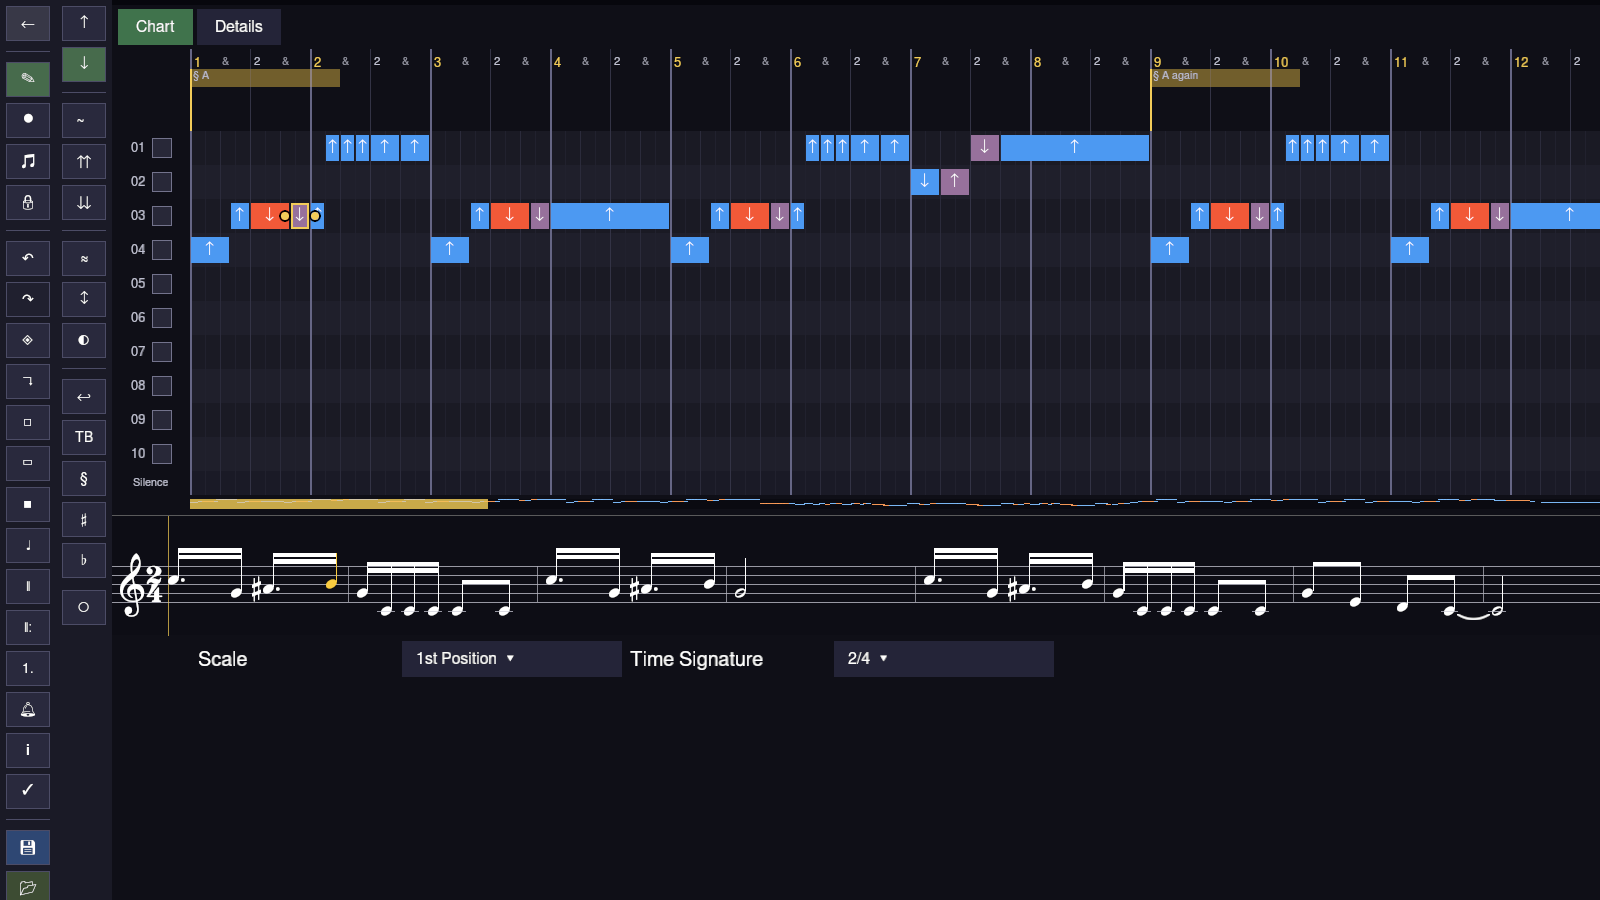Click measure number 12 in the ruler

coord(1521,62)
